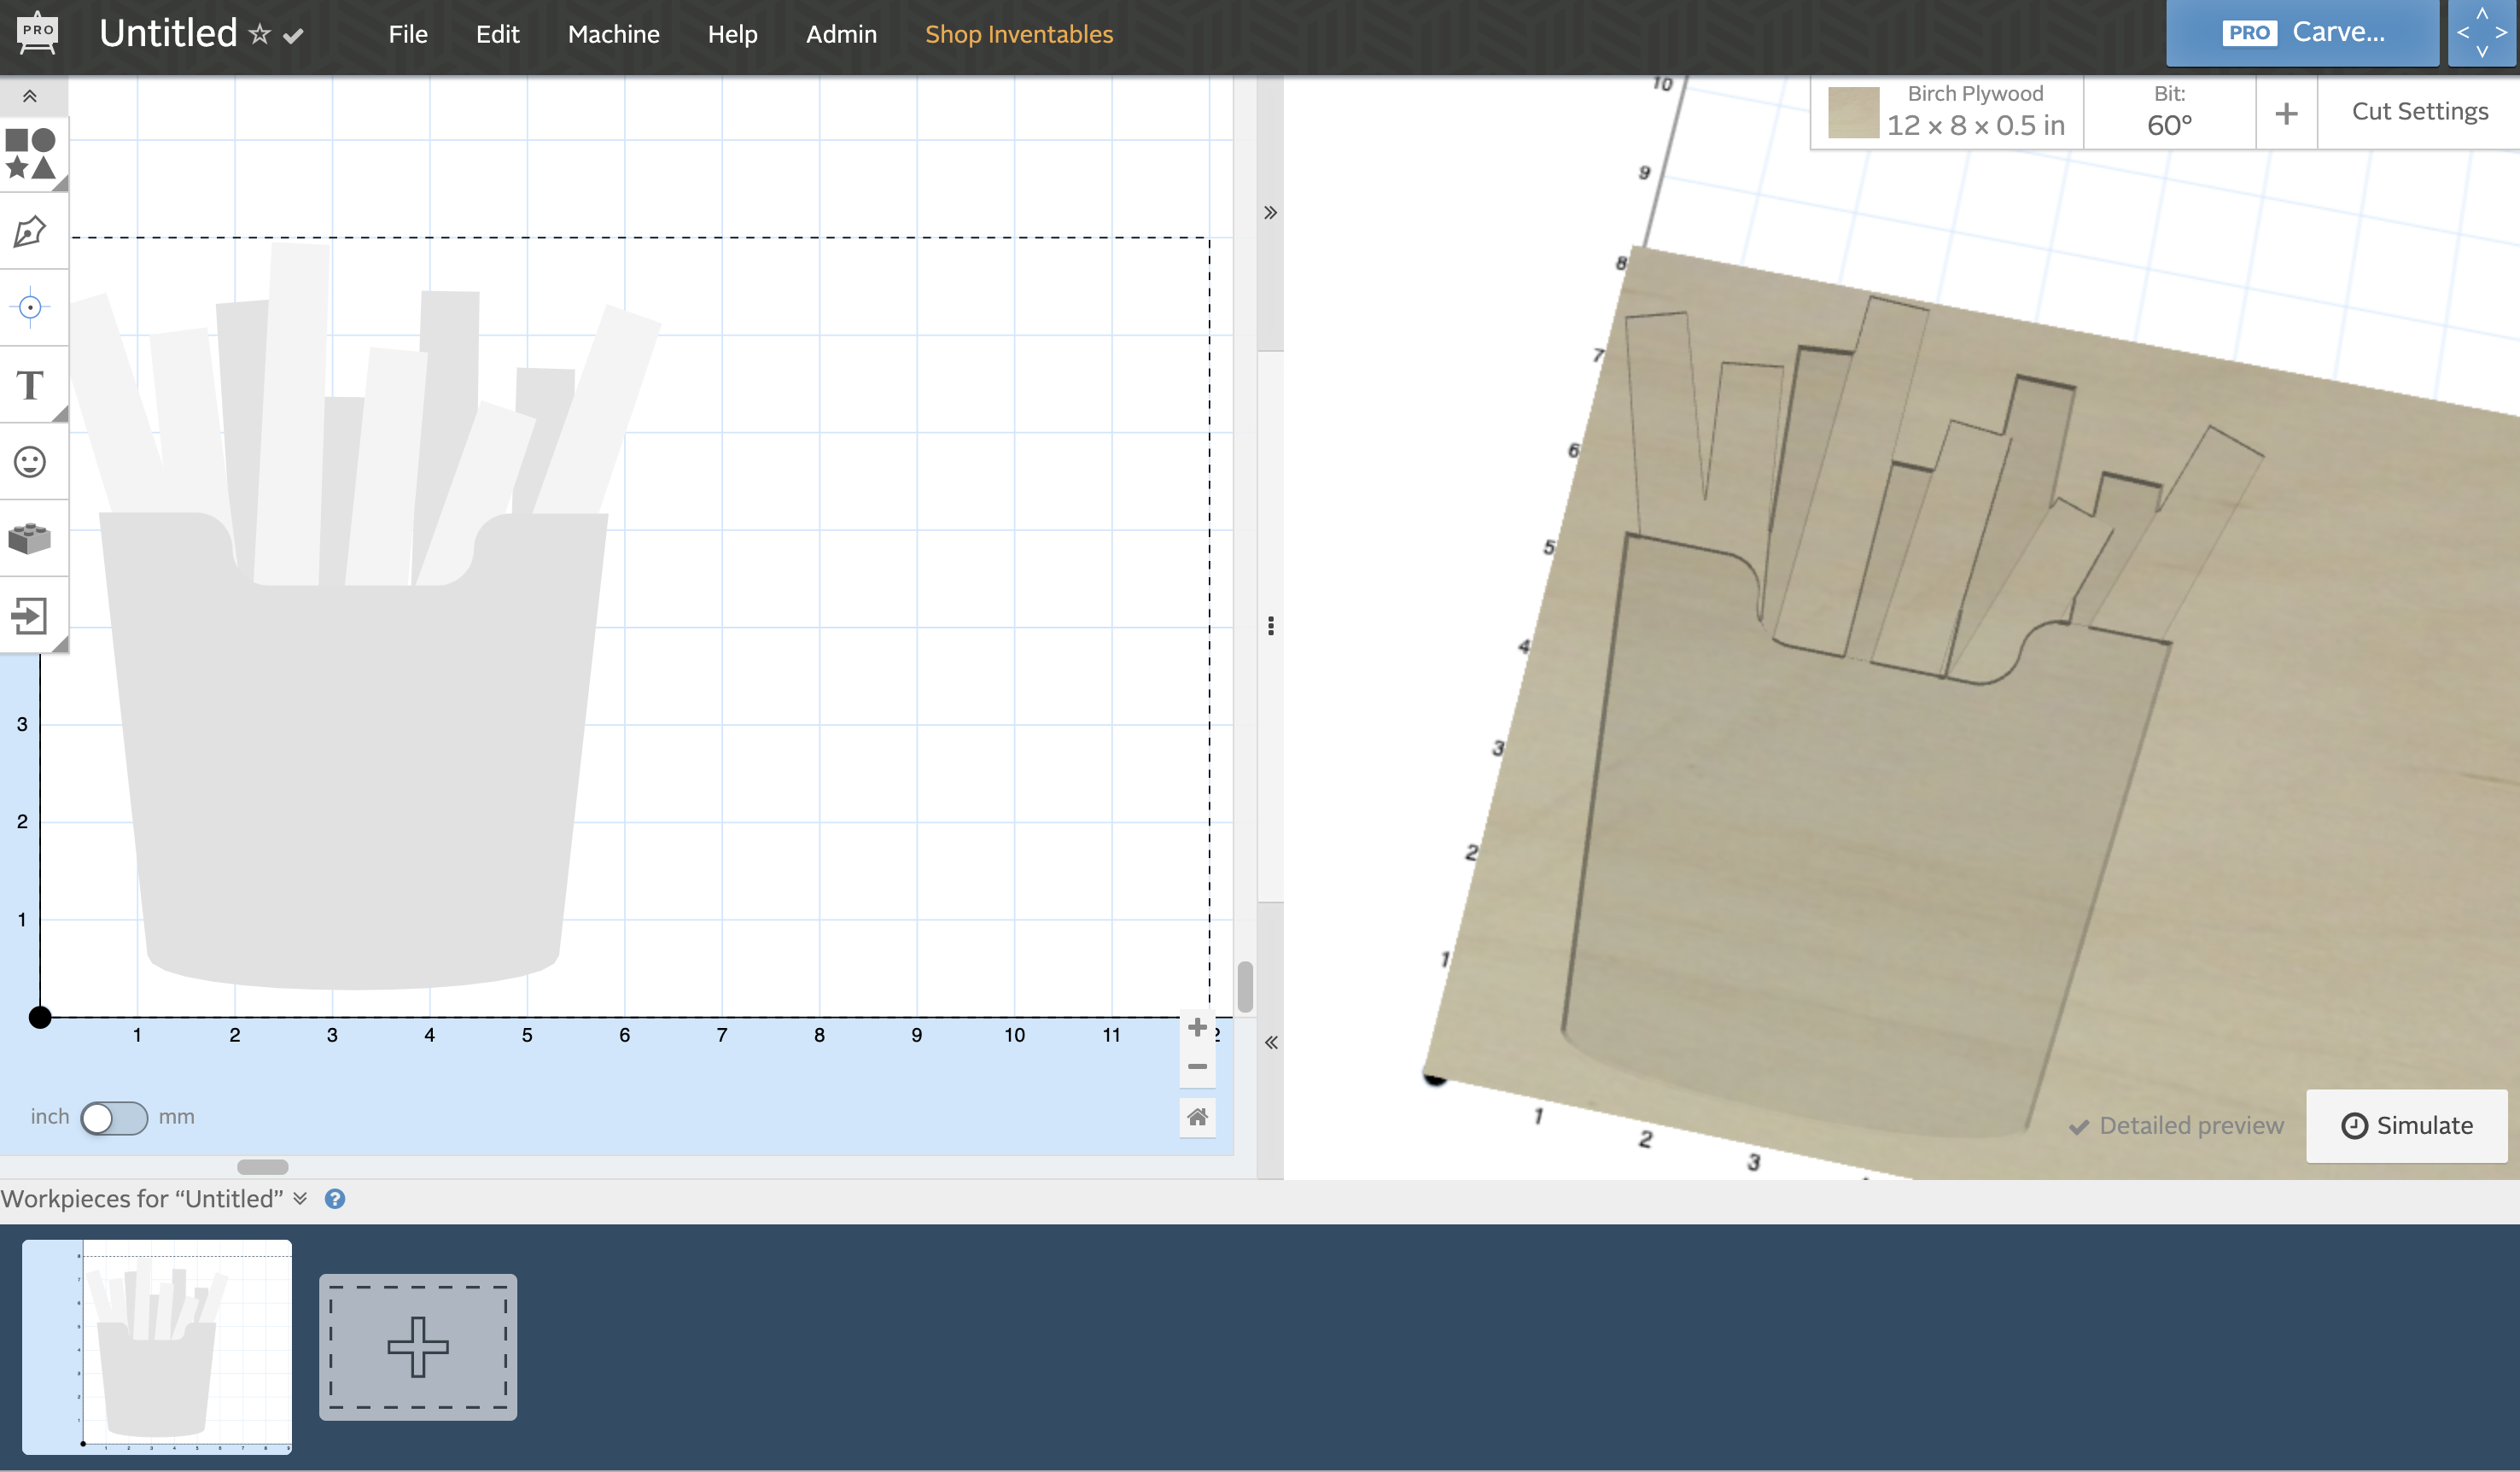Open the machine jog arrows control

click(x=2482, y=33)
